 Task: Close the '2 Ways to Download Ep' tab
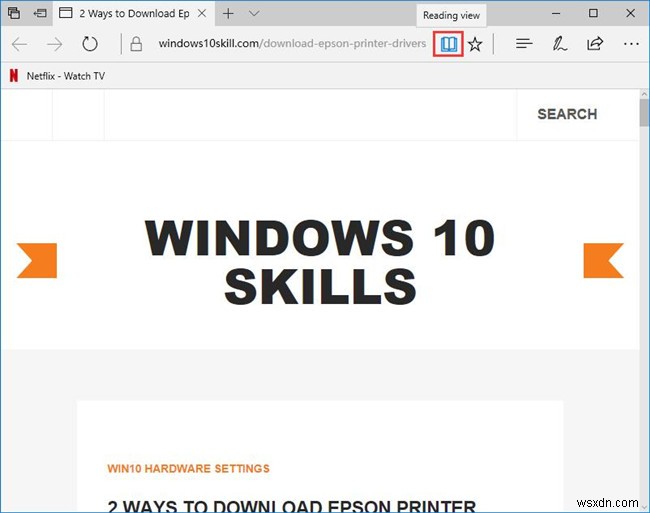pyautogui.click(x=202, y=13)
